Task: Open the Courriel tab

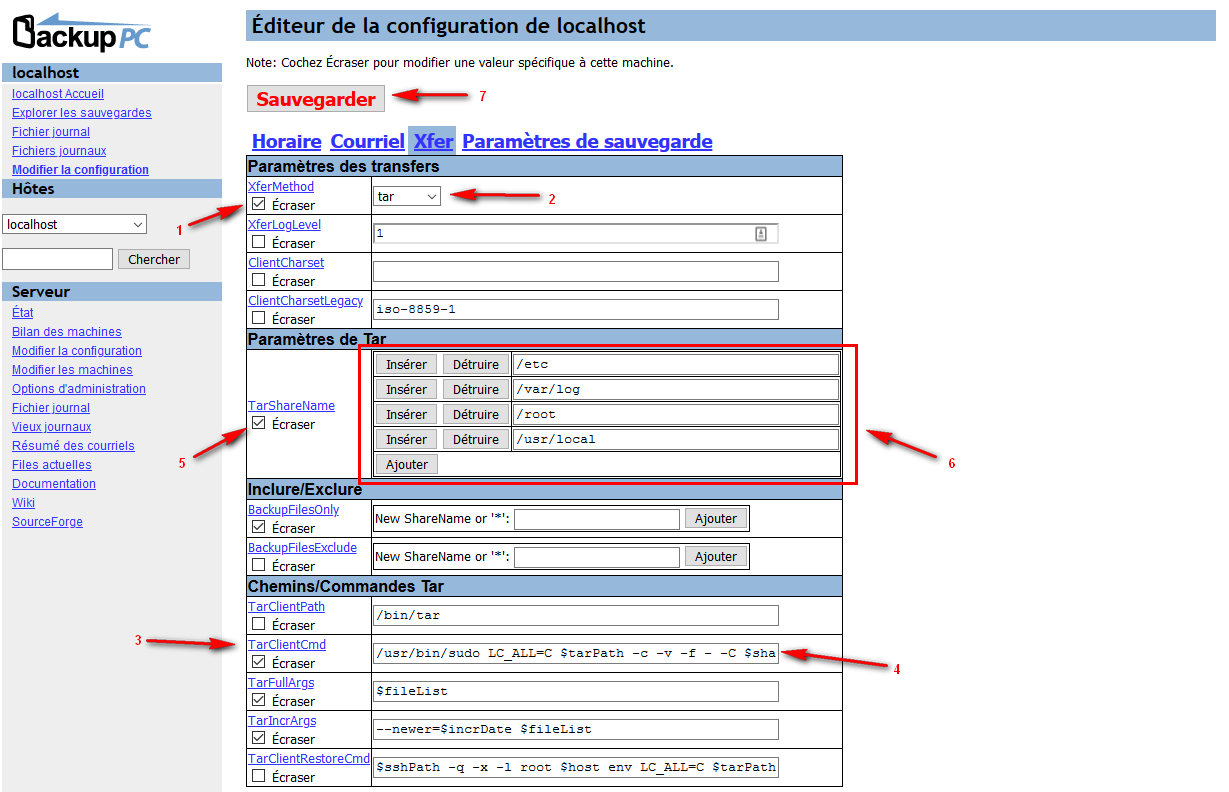Action: (x=367, y=142)
